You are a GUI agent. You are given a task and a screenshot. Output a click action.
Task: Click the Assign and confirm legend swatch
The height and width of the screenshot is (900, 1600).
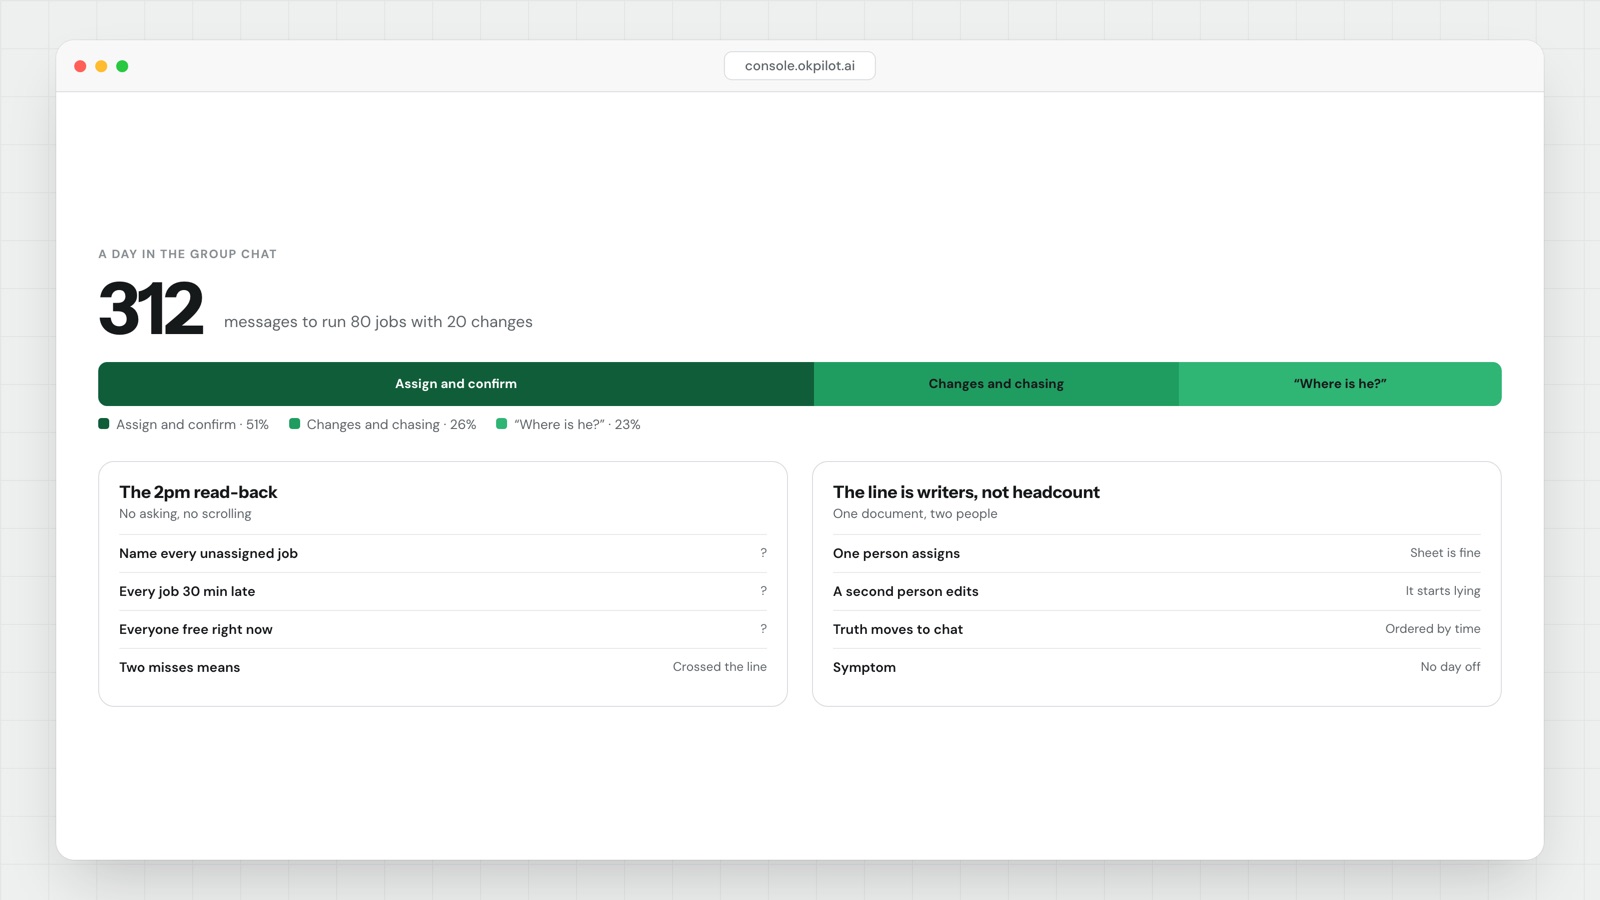coord(104,424)
